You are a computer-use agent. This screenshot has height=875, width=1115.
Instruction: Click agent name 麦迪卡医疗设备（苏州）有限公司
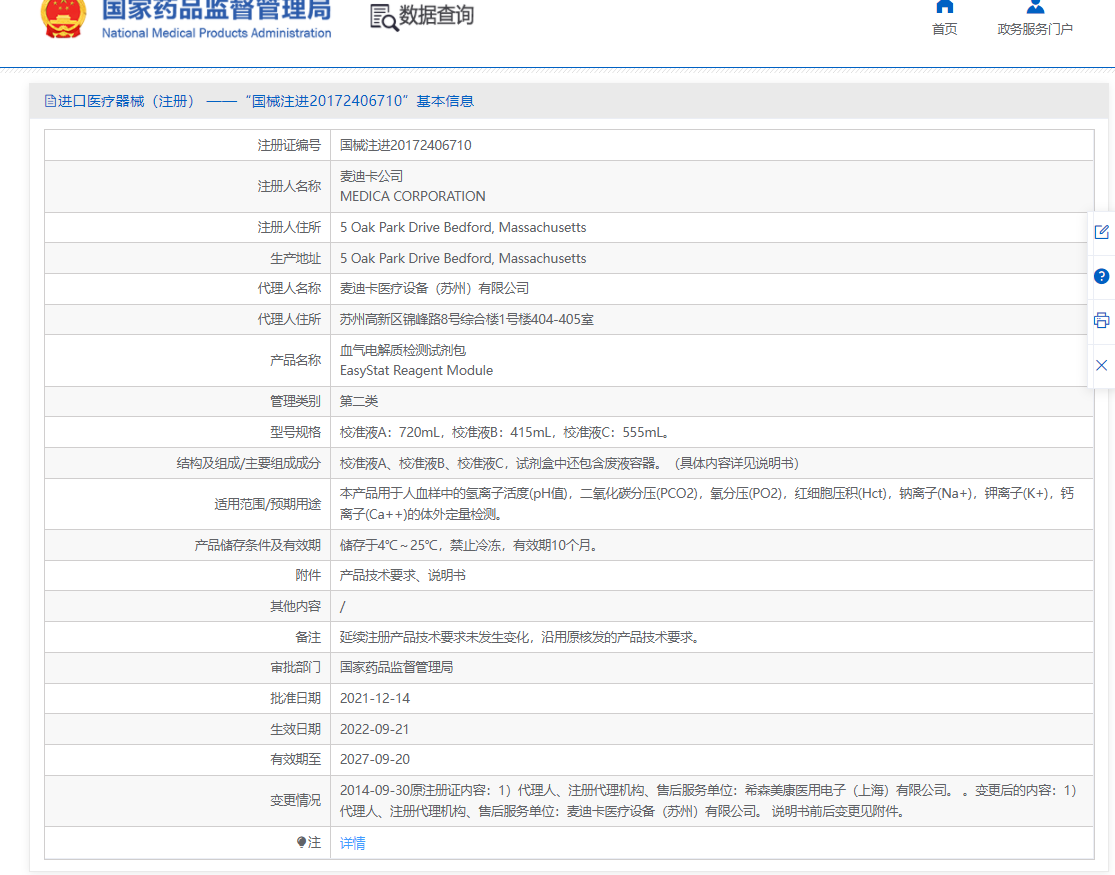[434, 288]
